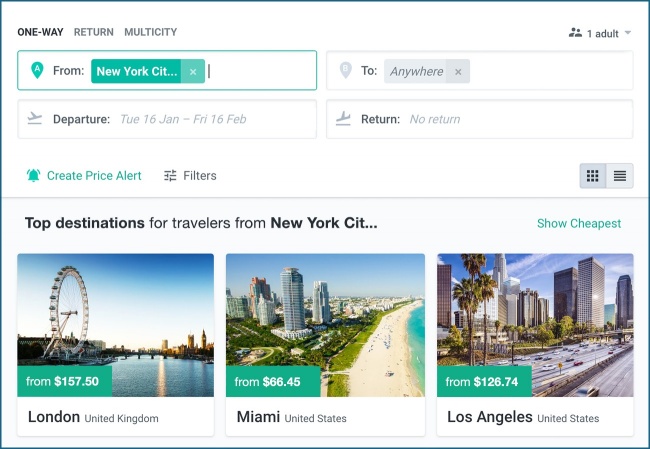650x449 pixels.
Task: Expand the 1 adult passenger dropdown arrow
Action: pyautogui.click(x=628, y=33)
